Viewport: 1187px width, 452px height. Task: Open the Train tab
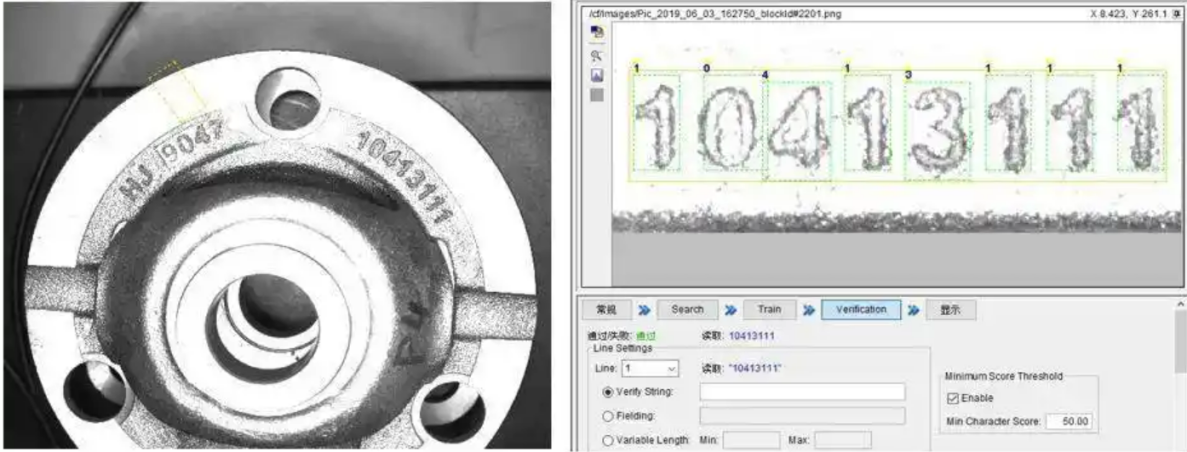coord(769,310)
